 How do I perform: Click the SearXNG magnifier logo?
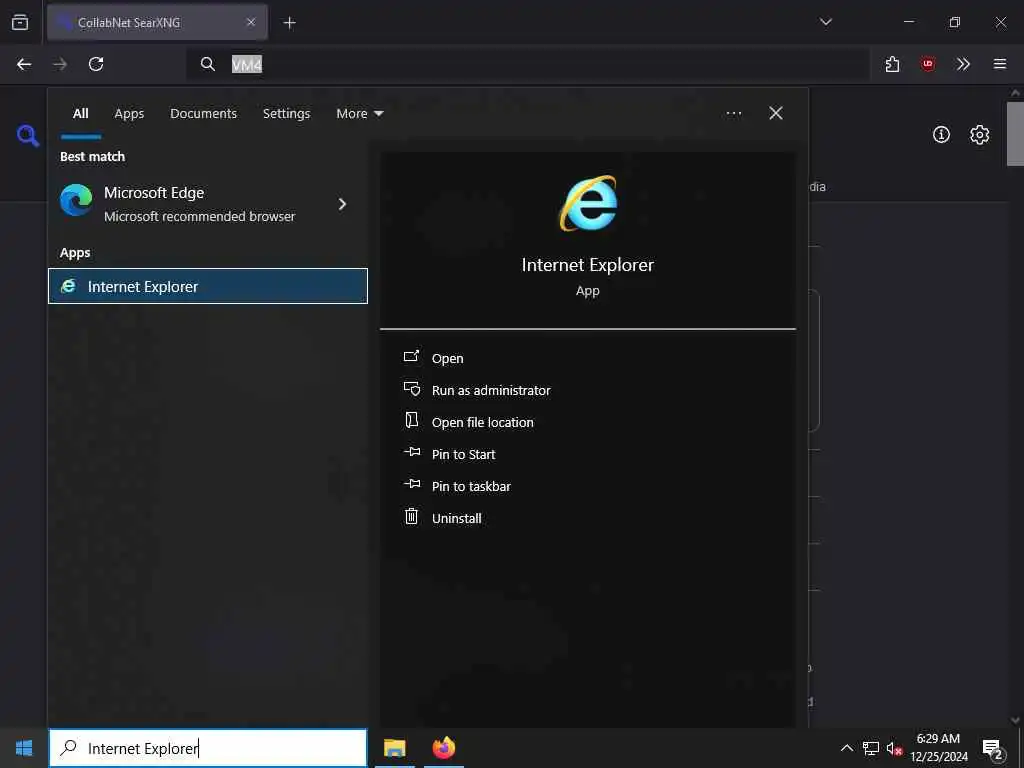[27, 136]
